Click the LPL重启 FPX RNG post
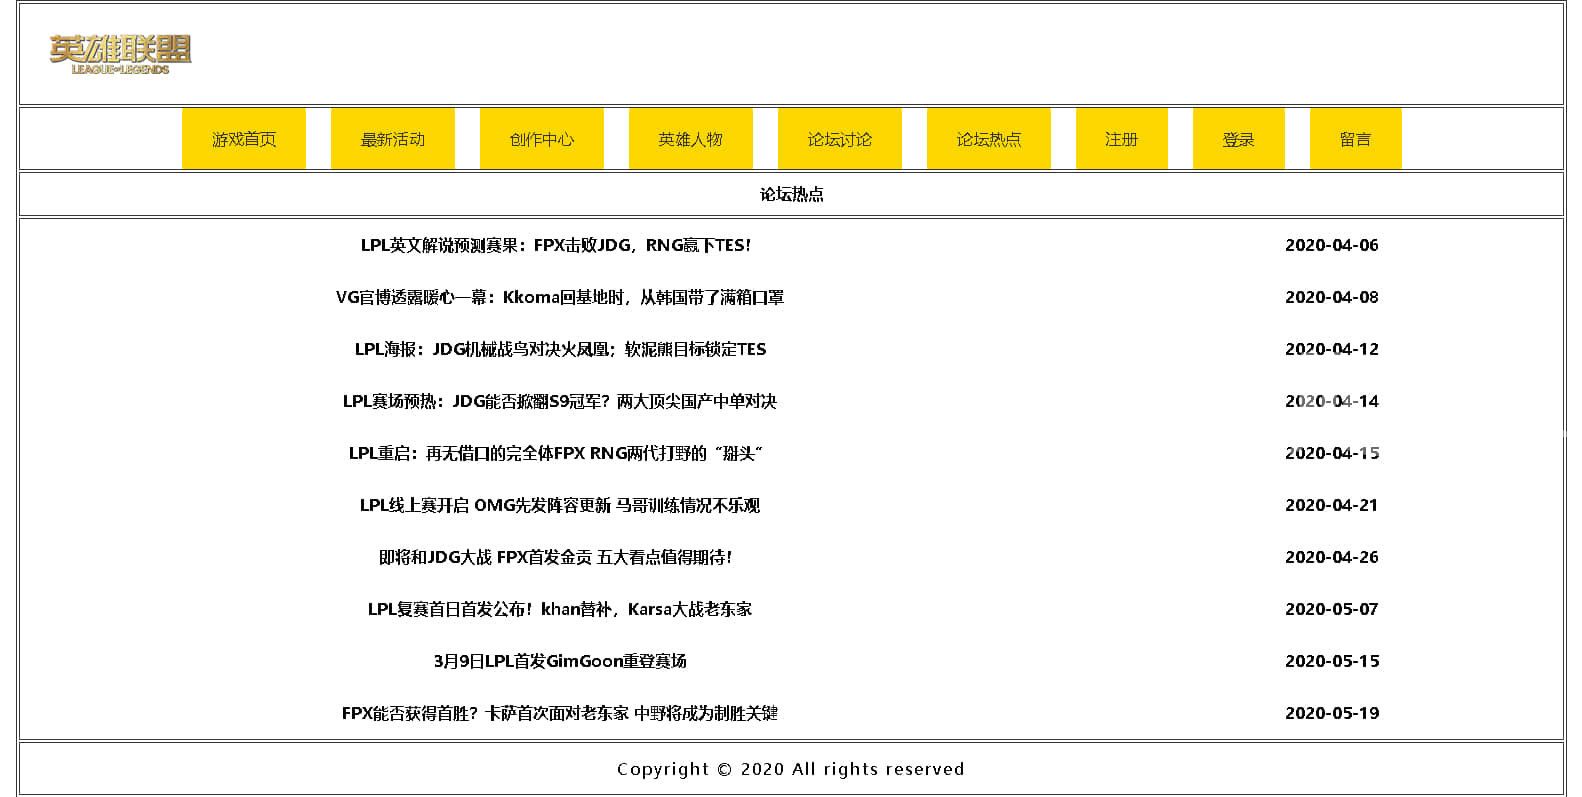The height and width of the screenshot is (797, 1582). tap(555, 453)
